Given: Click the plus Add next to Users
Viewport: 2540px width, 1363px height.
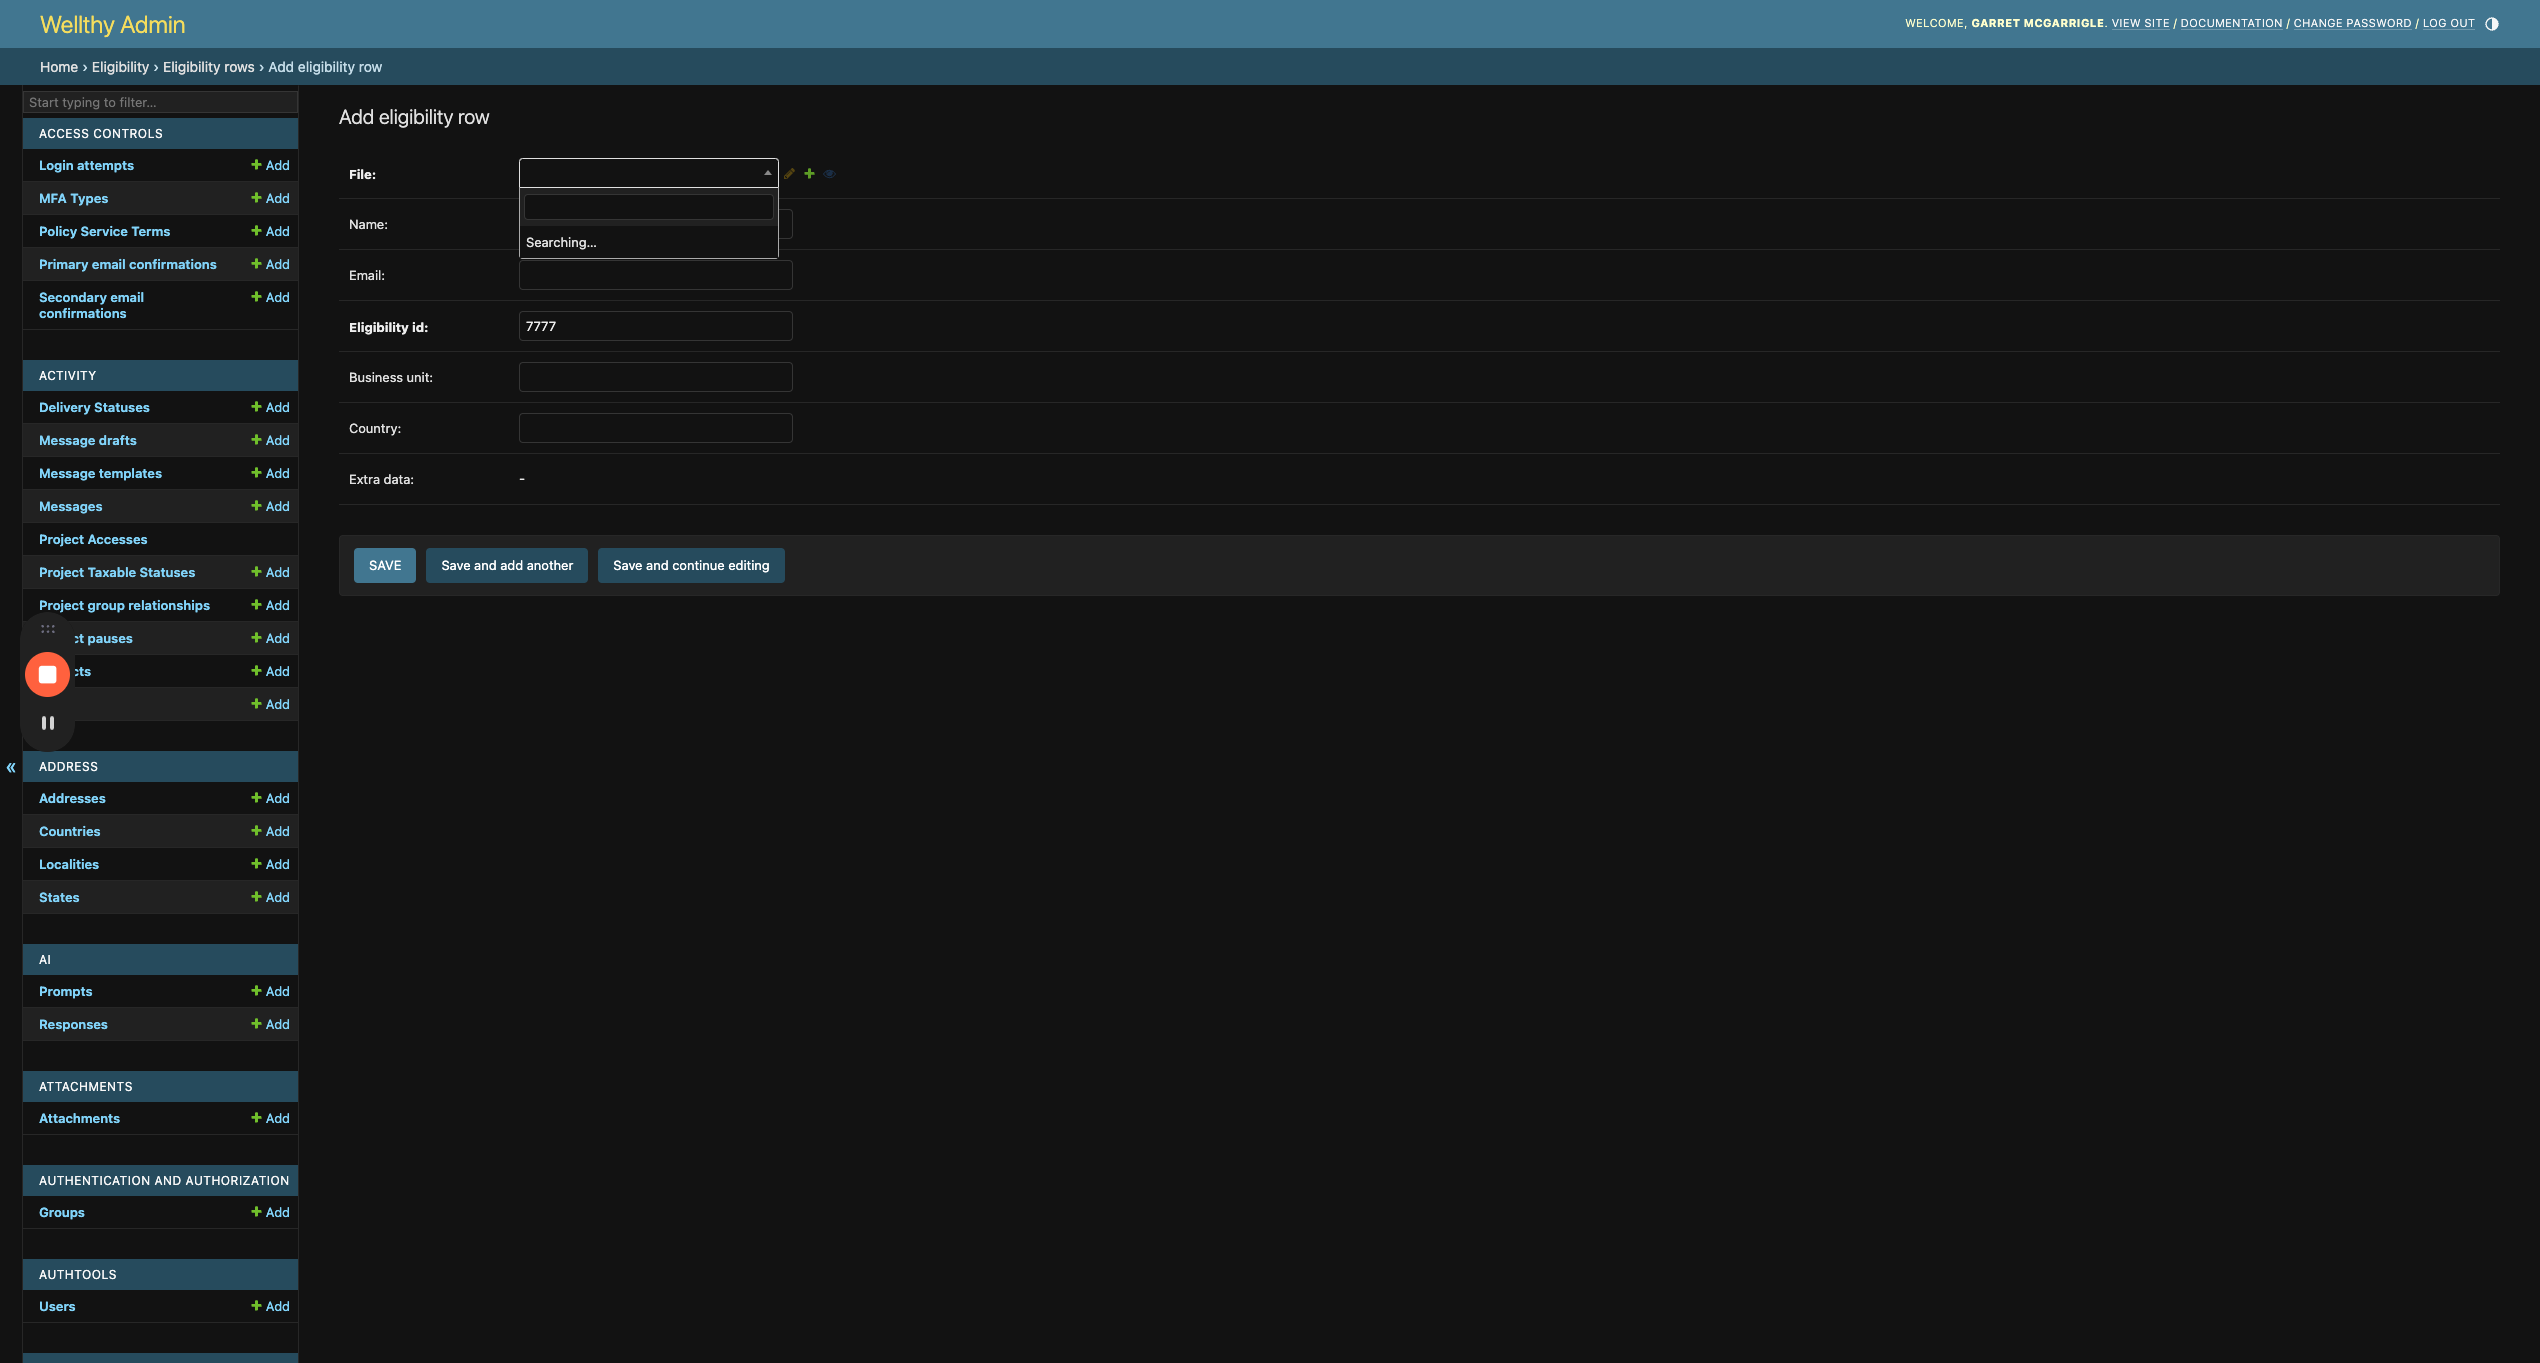Looking at the screenshot, I should [270, 1307].
